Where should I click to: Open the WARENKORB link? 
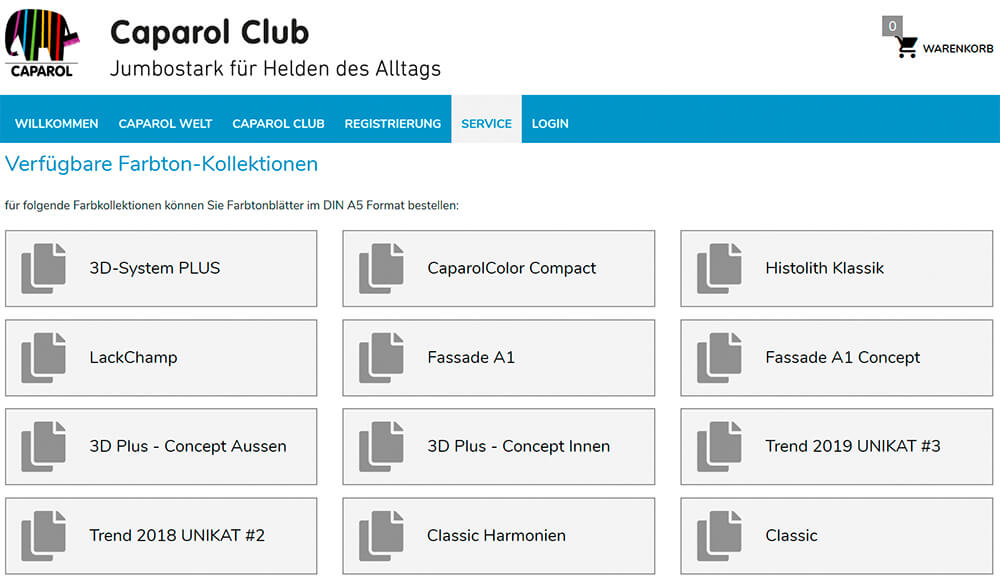[958, 48]
